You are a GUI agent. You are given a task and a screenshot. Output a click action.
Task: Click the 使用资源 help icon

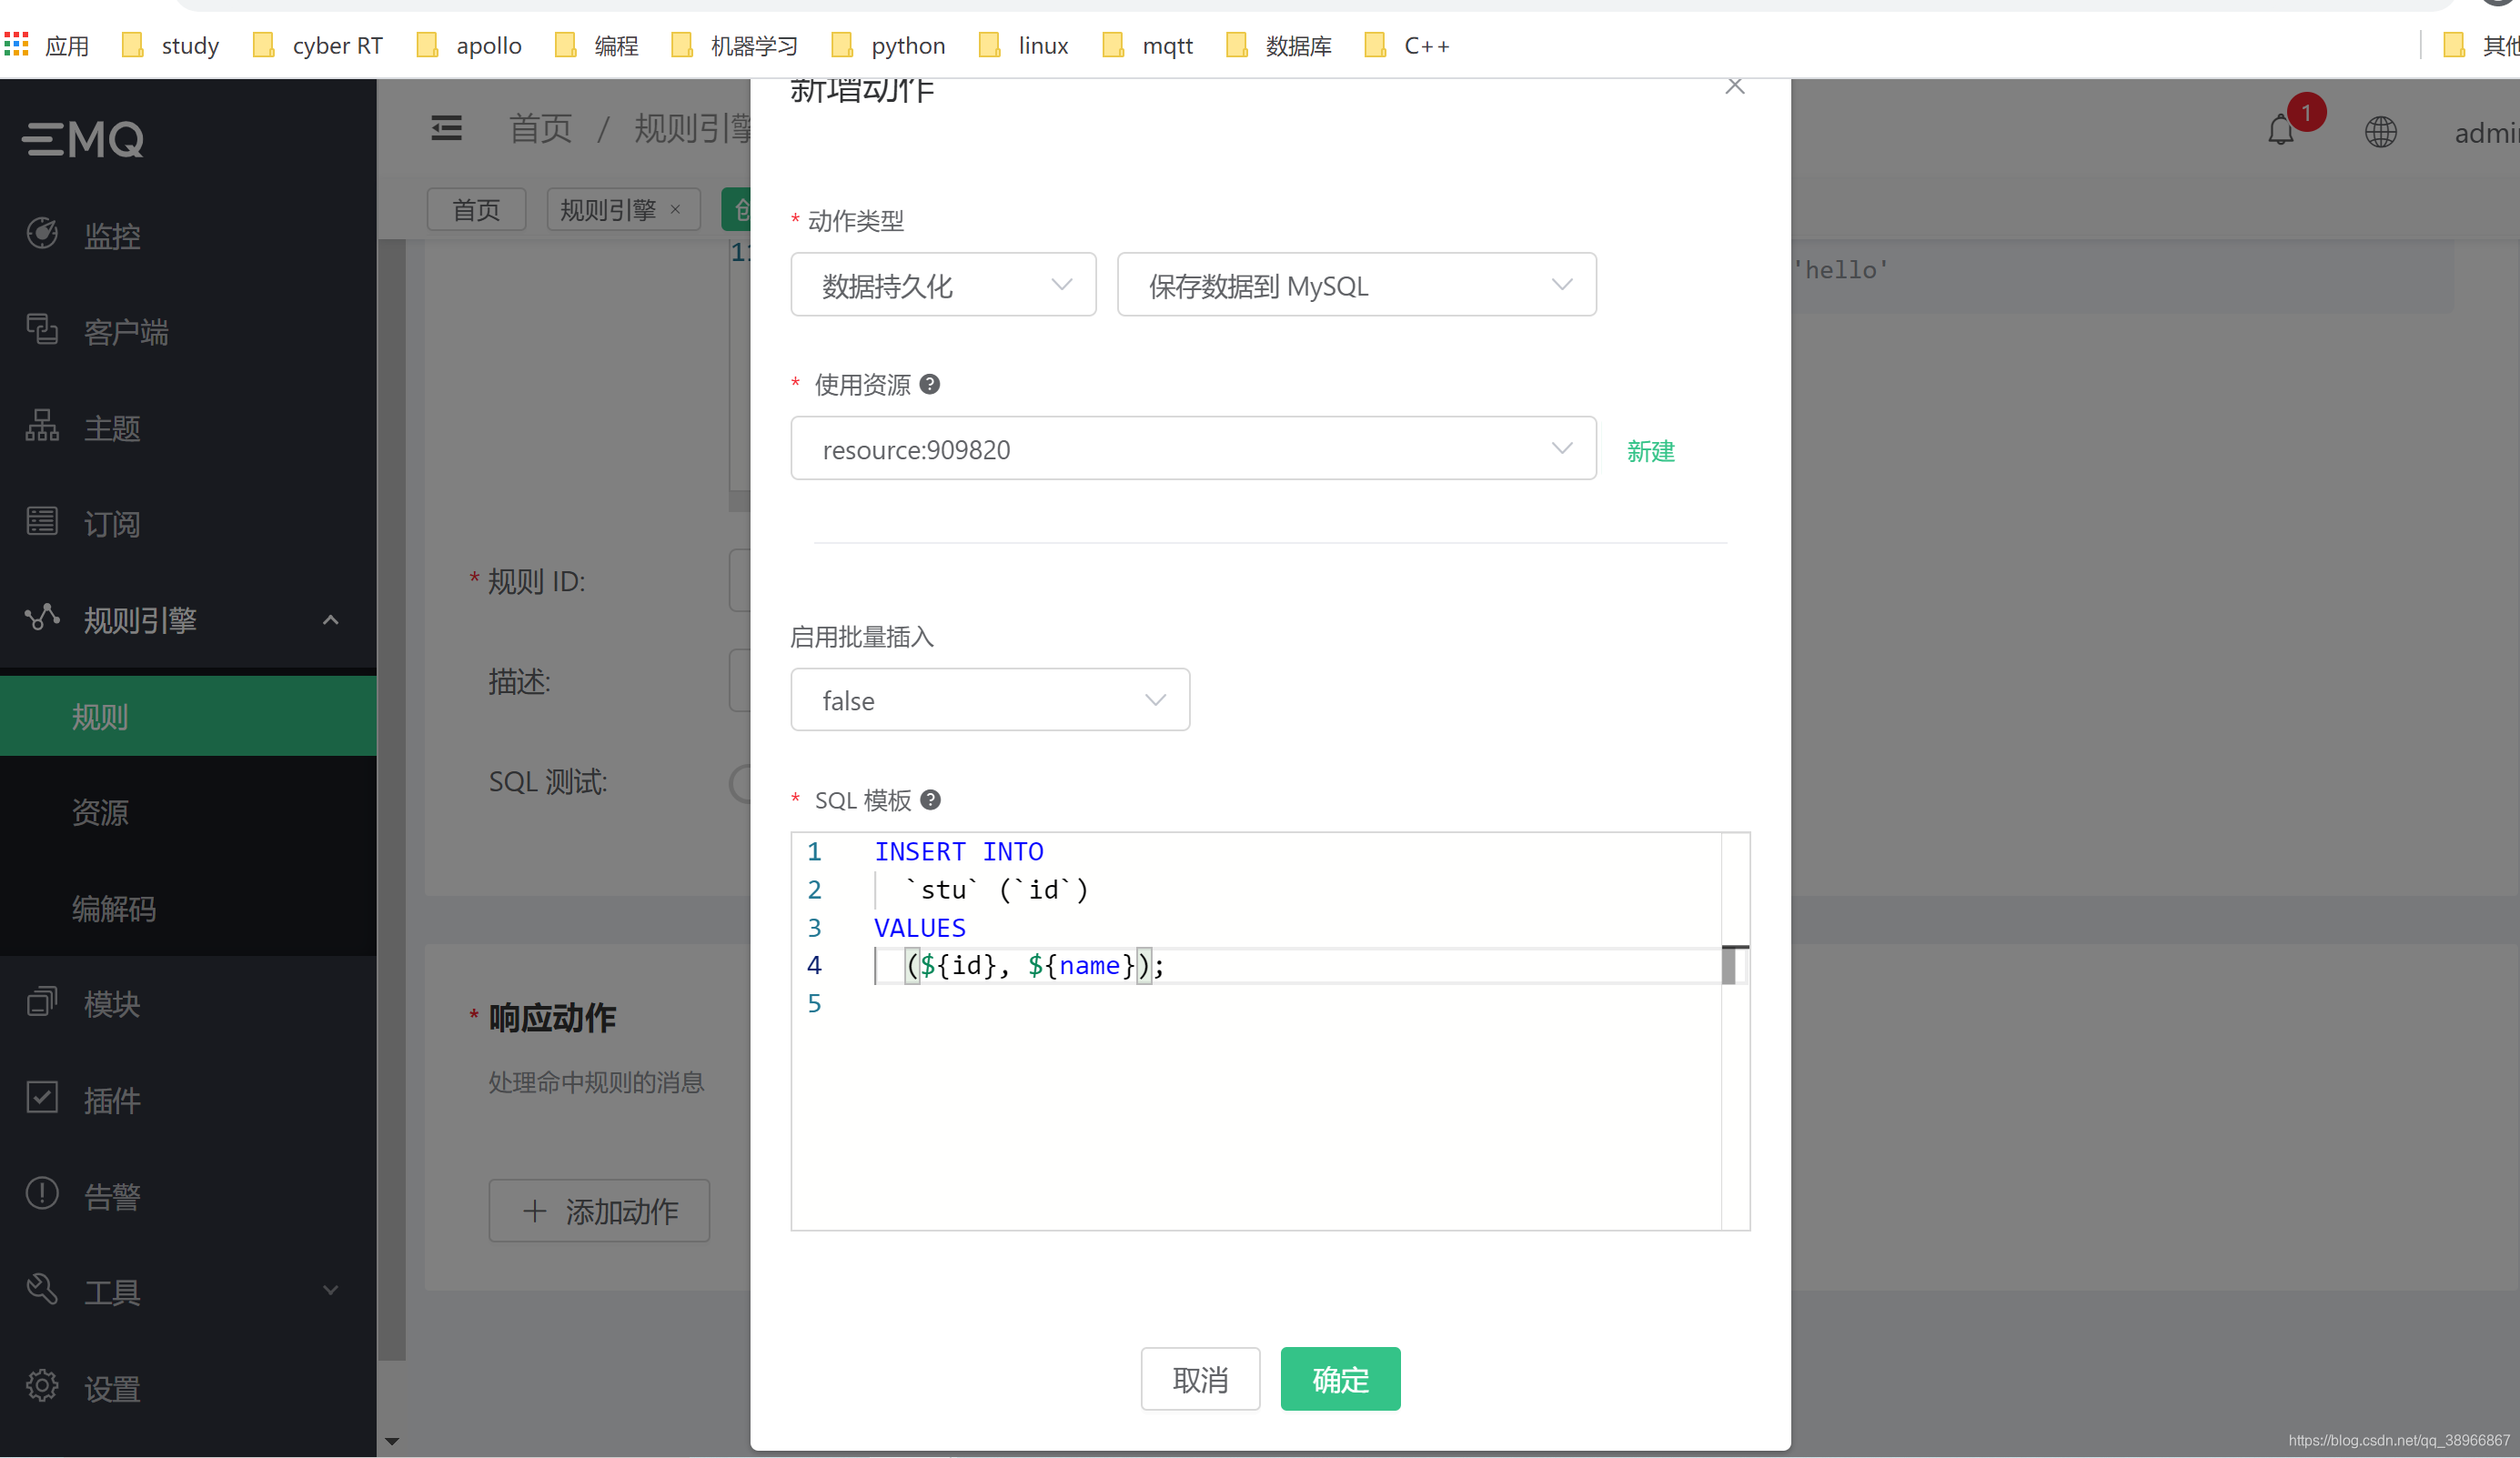931,384
